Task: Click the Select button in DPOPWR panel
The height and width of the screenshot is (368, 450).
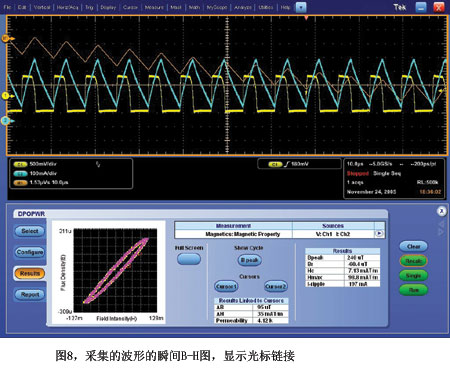Action: pyautogui.click(x=30, y=231)
